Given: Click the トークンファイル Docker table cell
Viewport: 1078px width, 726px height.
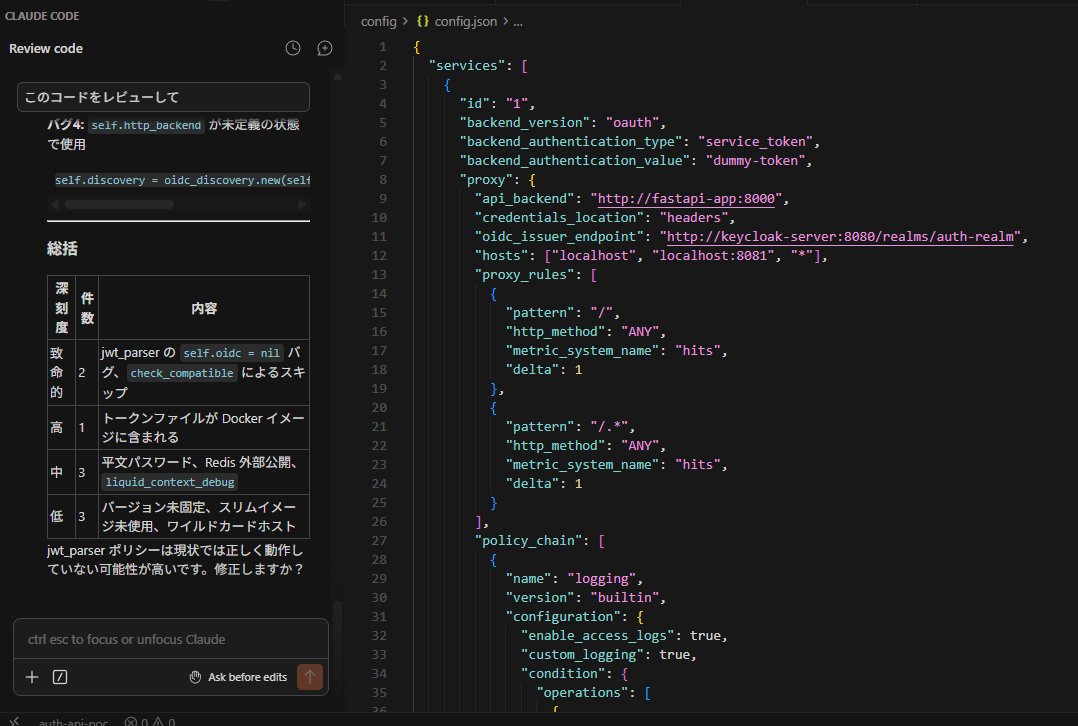Looking at the screenshot, I should click(204, 428).
